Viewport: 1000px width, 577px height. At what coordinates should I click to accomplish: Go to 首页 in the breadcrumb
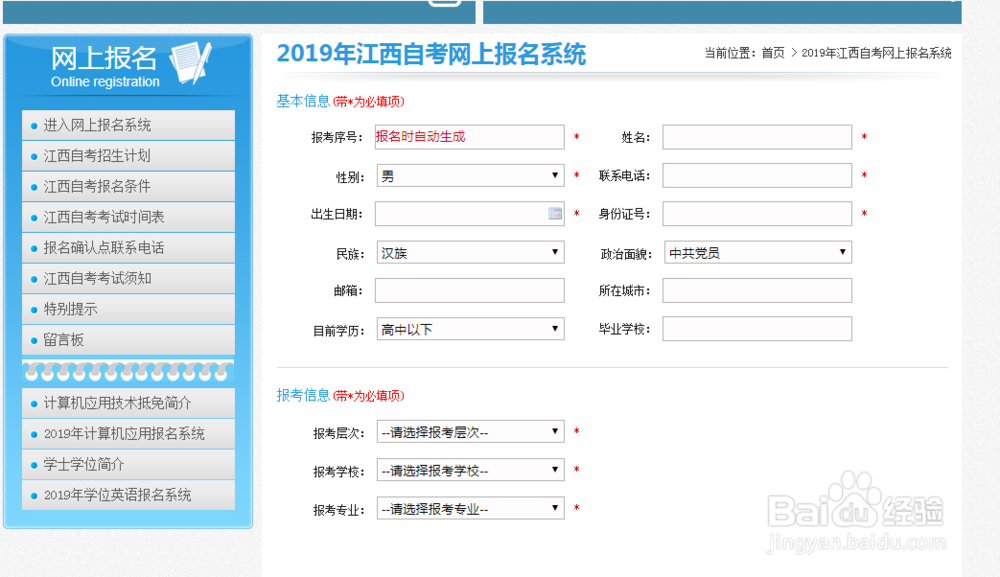click(773, 53)
